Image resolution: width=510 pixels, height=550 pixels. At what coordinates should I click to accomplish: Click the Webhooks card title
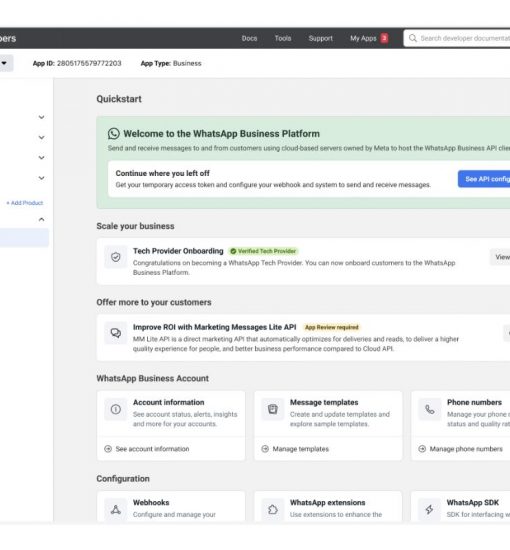[151, 503]
